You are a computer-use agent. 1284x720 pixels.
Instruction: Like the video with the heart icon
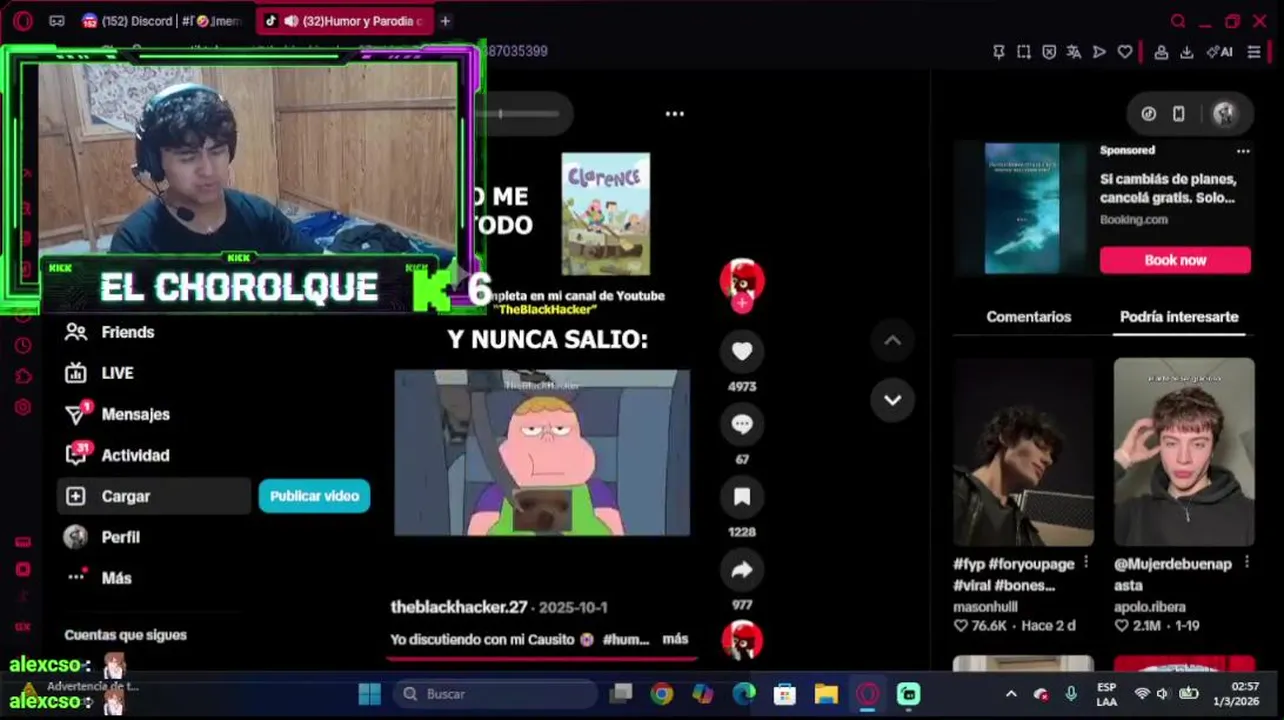tap(741, 351)
